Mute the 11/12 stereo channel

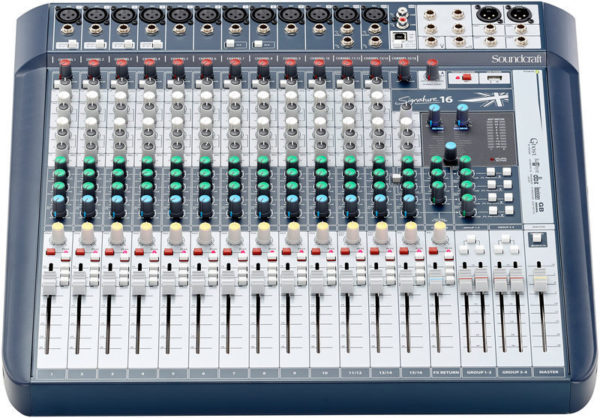point(345,251)
